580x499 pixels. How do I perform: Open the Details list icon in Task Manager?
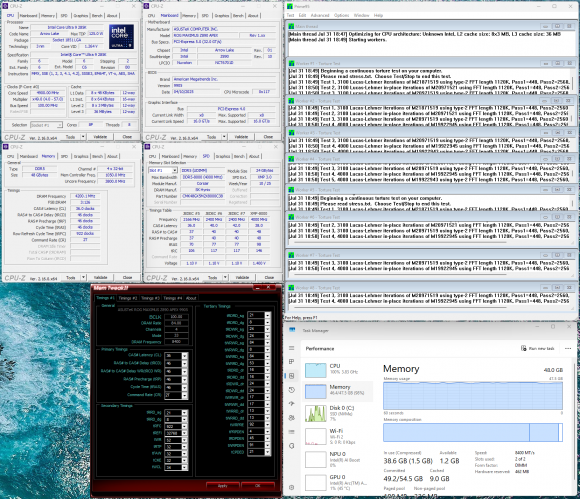[x=291, y=432]
